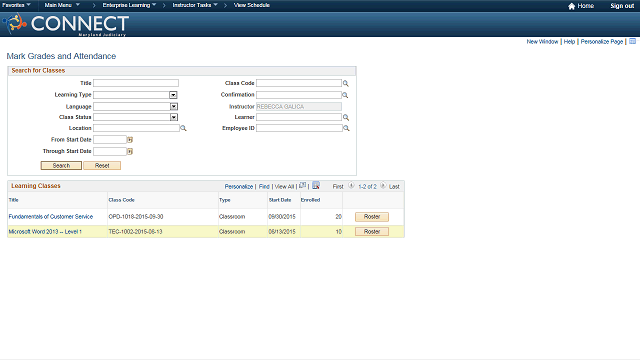Sort by Start Date column header
Viewport: 640px width, 360px height.
click(280, 200)
